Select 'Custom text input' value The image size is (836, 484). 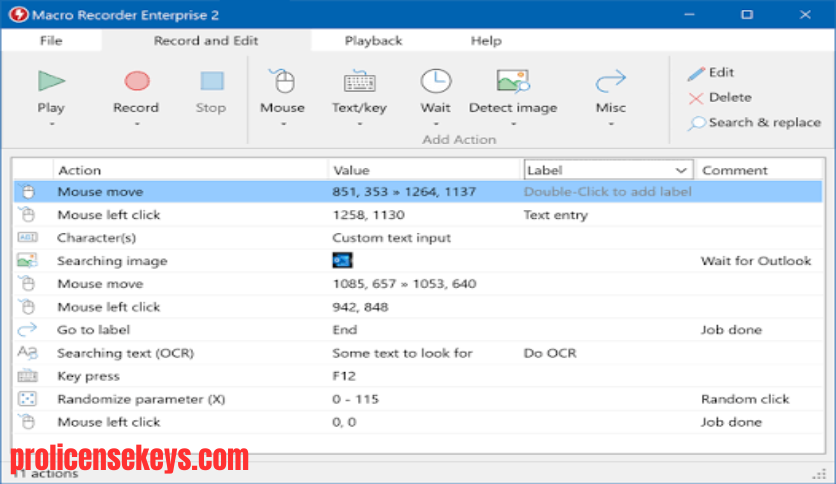(x=391, y=238)
